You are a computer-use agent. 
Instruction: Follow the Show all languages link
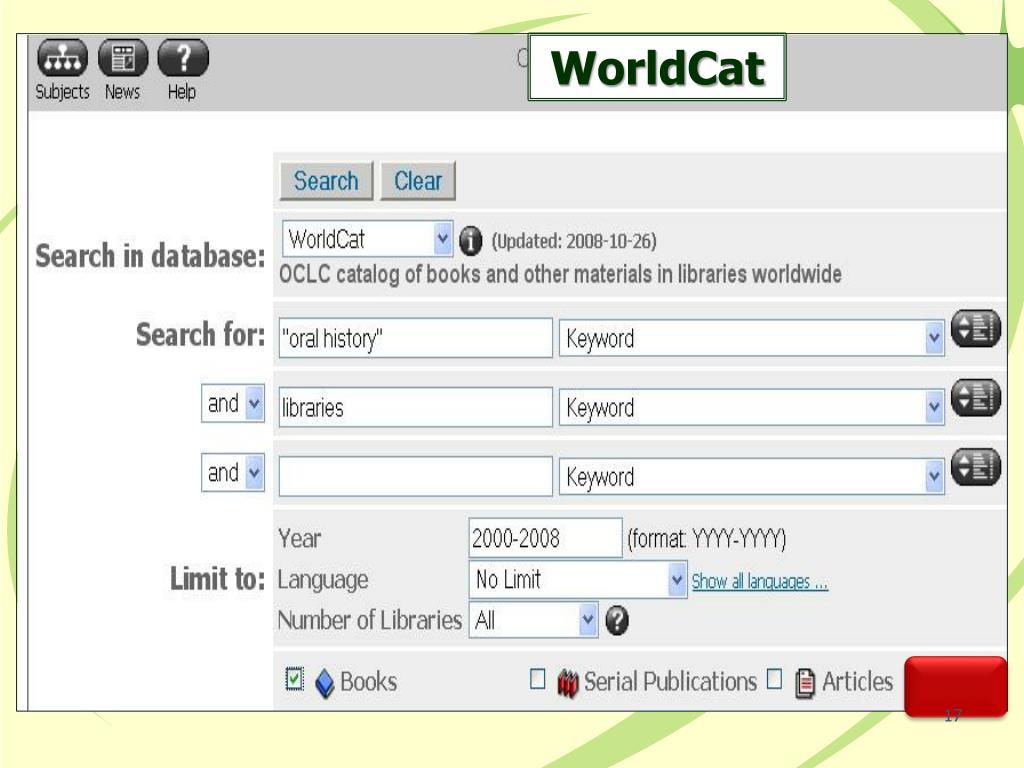click(x=760, y=581)
